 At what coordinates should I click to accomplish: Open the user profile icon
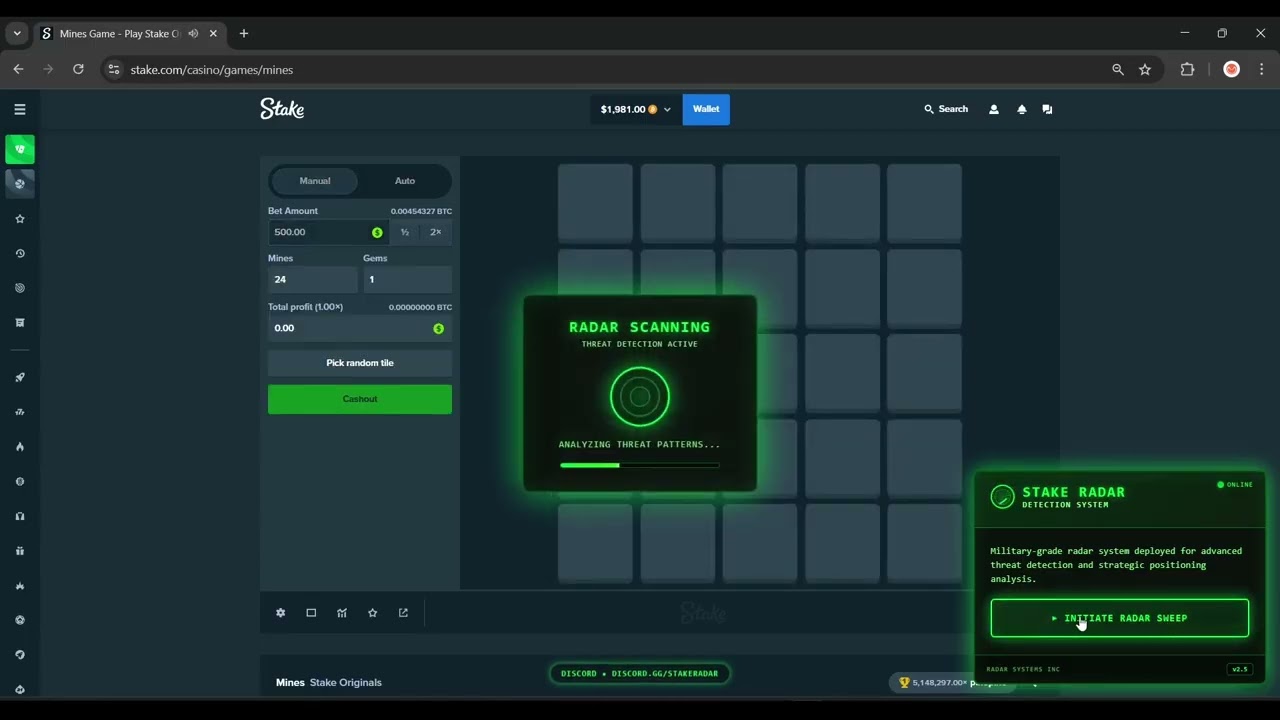coord(994,109)
